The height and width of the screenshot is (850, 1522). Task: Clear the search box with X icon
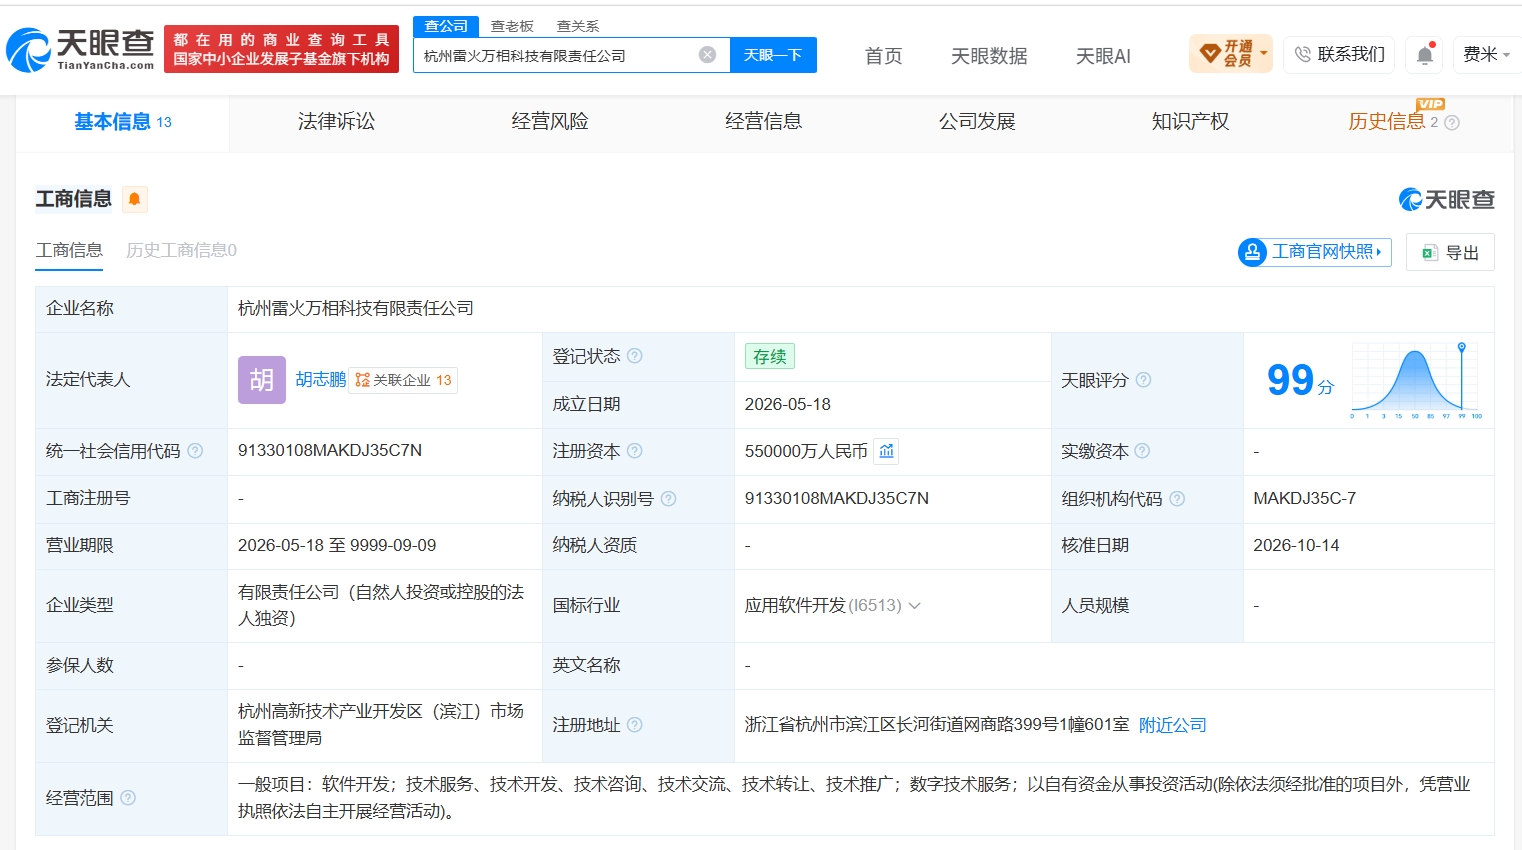(707, 55)
